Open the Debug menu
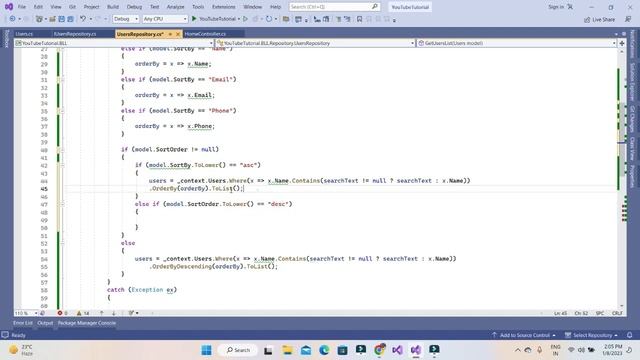Image resolution: width=640 pixels, height=360 pixels. pos(134,7)
